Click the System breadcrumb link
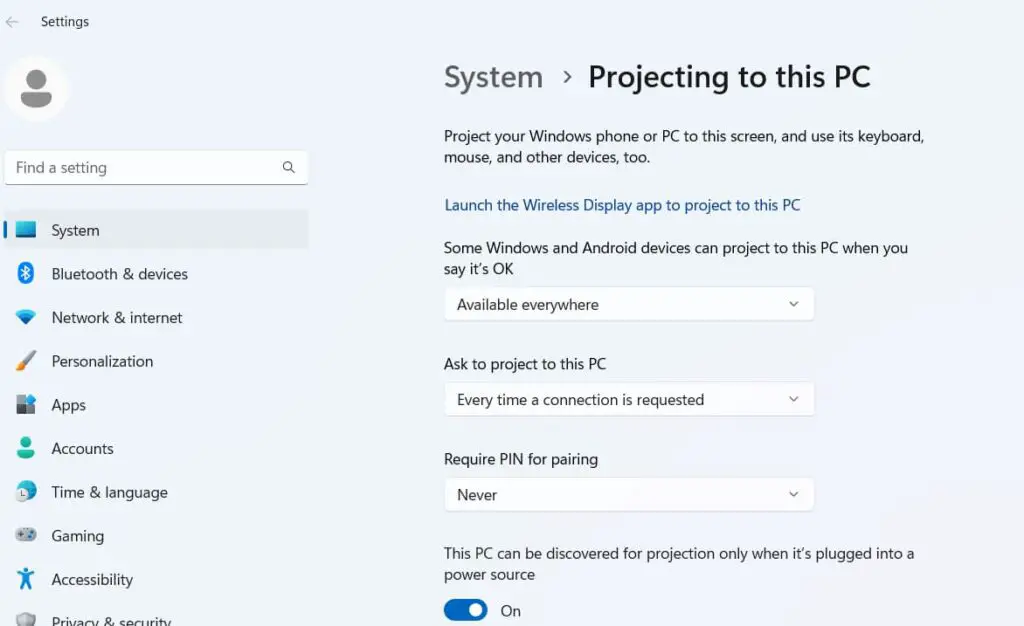Viewport: 1024px width, 626px height. [x=493, y=77]
